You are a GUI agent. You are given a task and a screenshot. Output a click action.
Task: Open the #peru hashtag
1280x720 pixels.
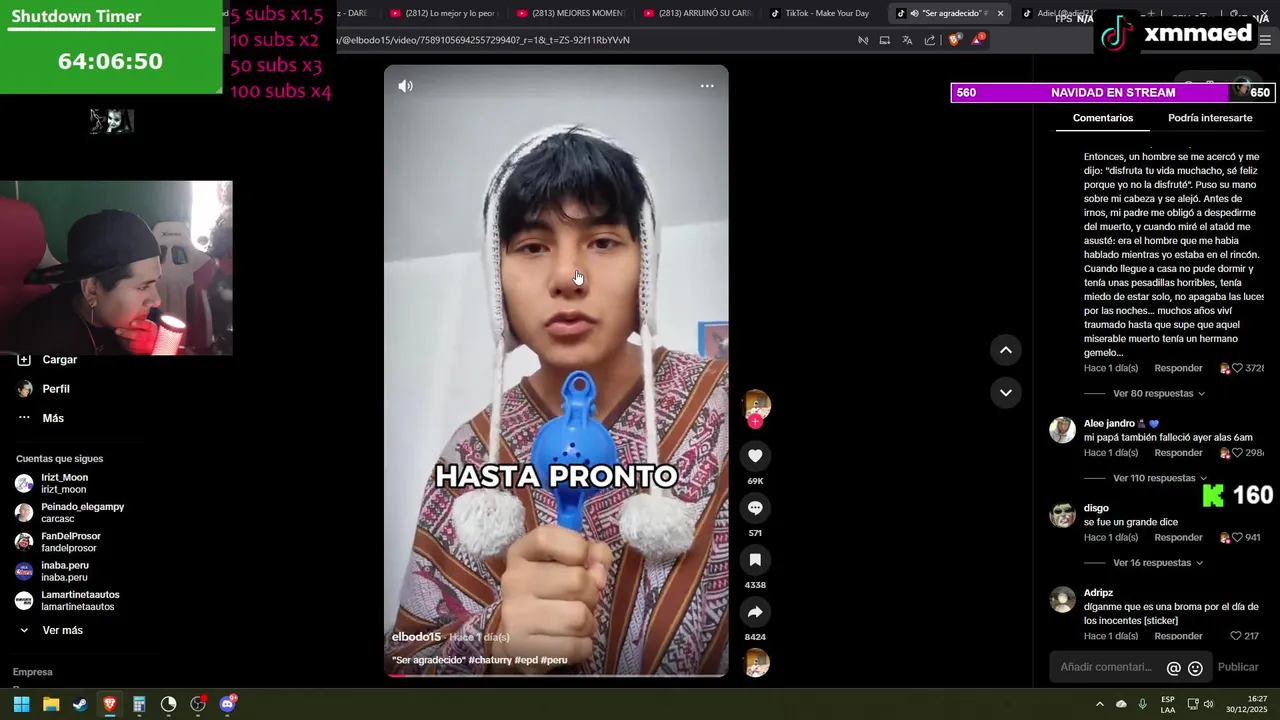[554, 660]
